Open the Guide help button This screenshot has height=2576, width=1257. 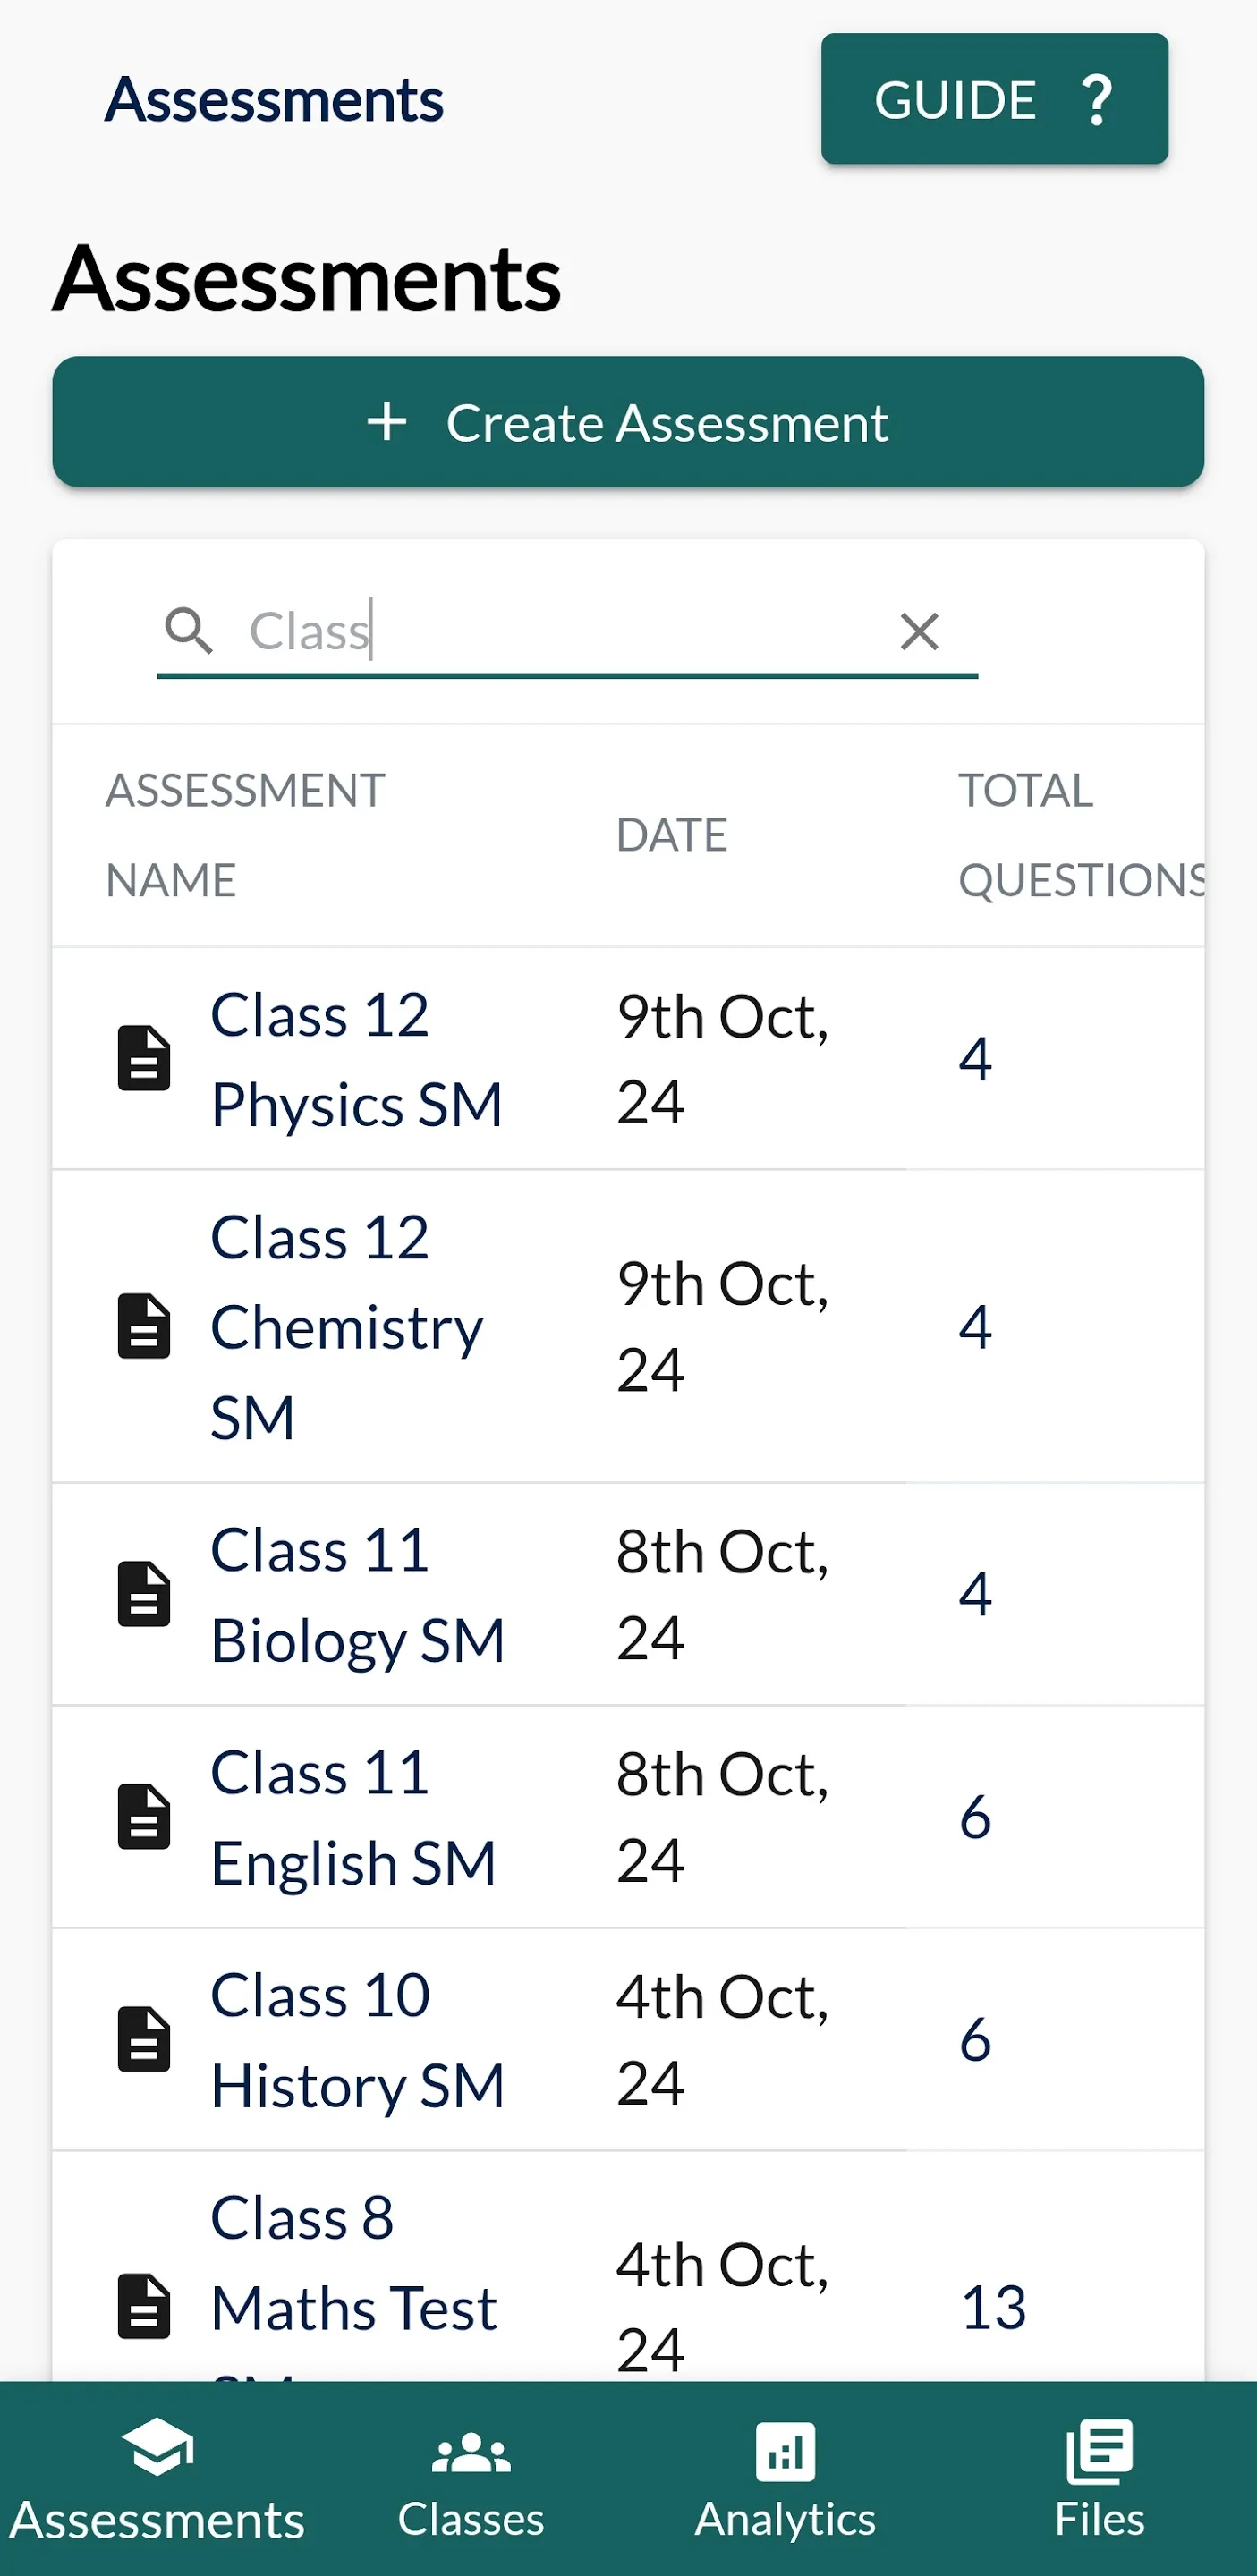tap(994, 99)
